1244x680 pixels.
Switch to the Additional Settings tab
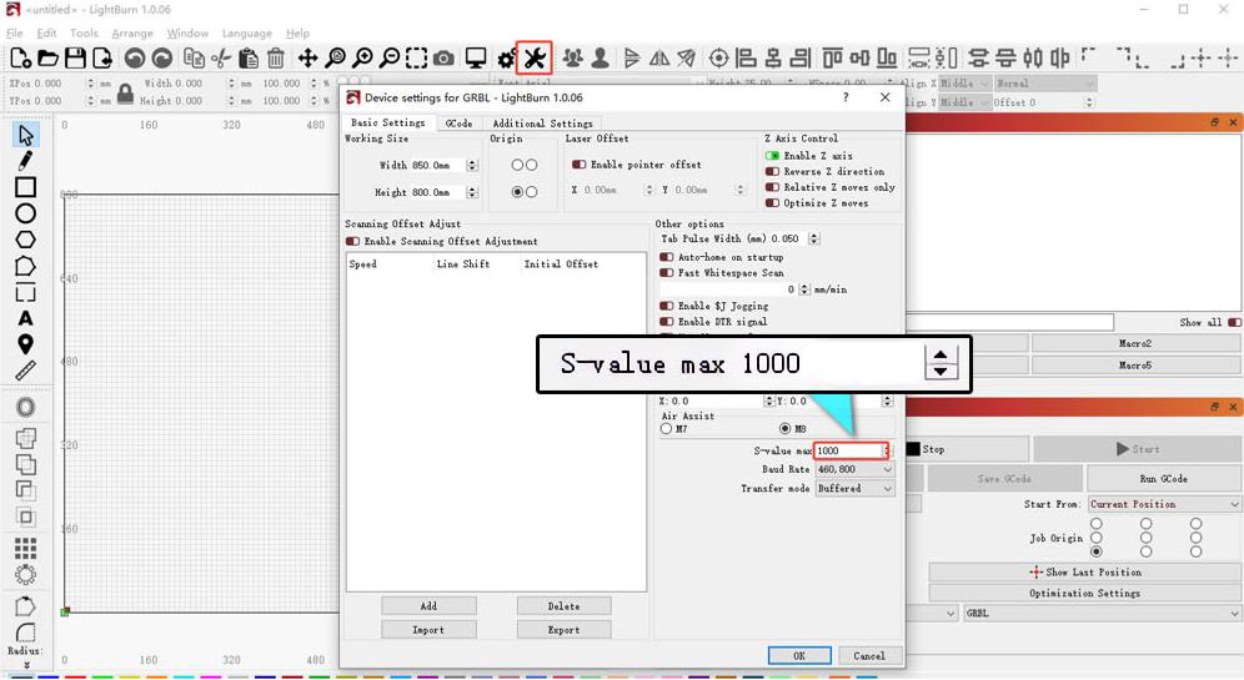543,123
